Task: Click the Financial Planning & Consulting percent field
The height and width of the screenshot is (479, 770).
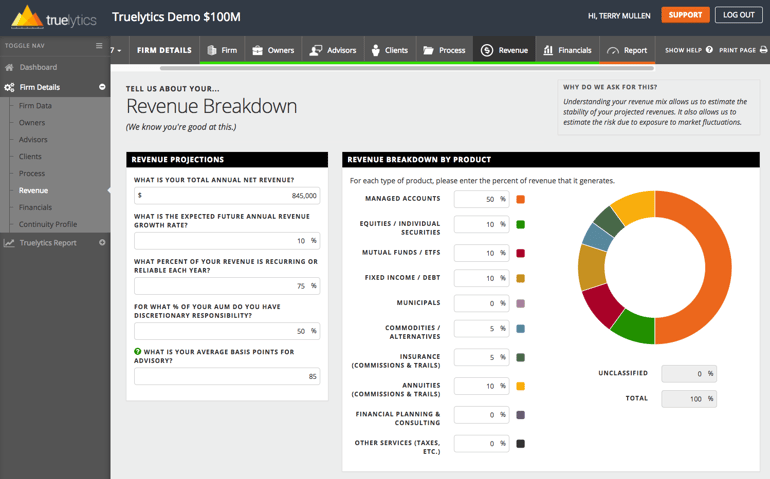Action: coord(481,415)
